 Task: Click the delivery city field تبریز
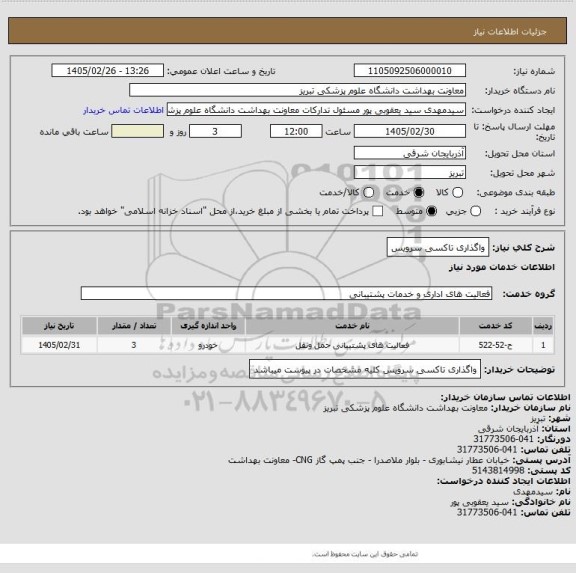coord(410,173)
